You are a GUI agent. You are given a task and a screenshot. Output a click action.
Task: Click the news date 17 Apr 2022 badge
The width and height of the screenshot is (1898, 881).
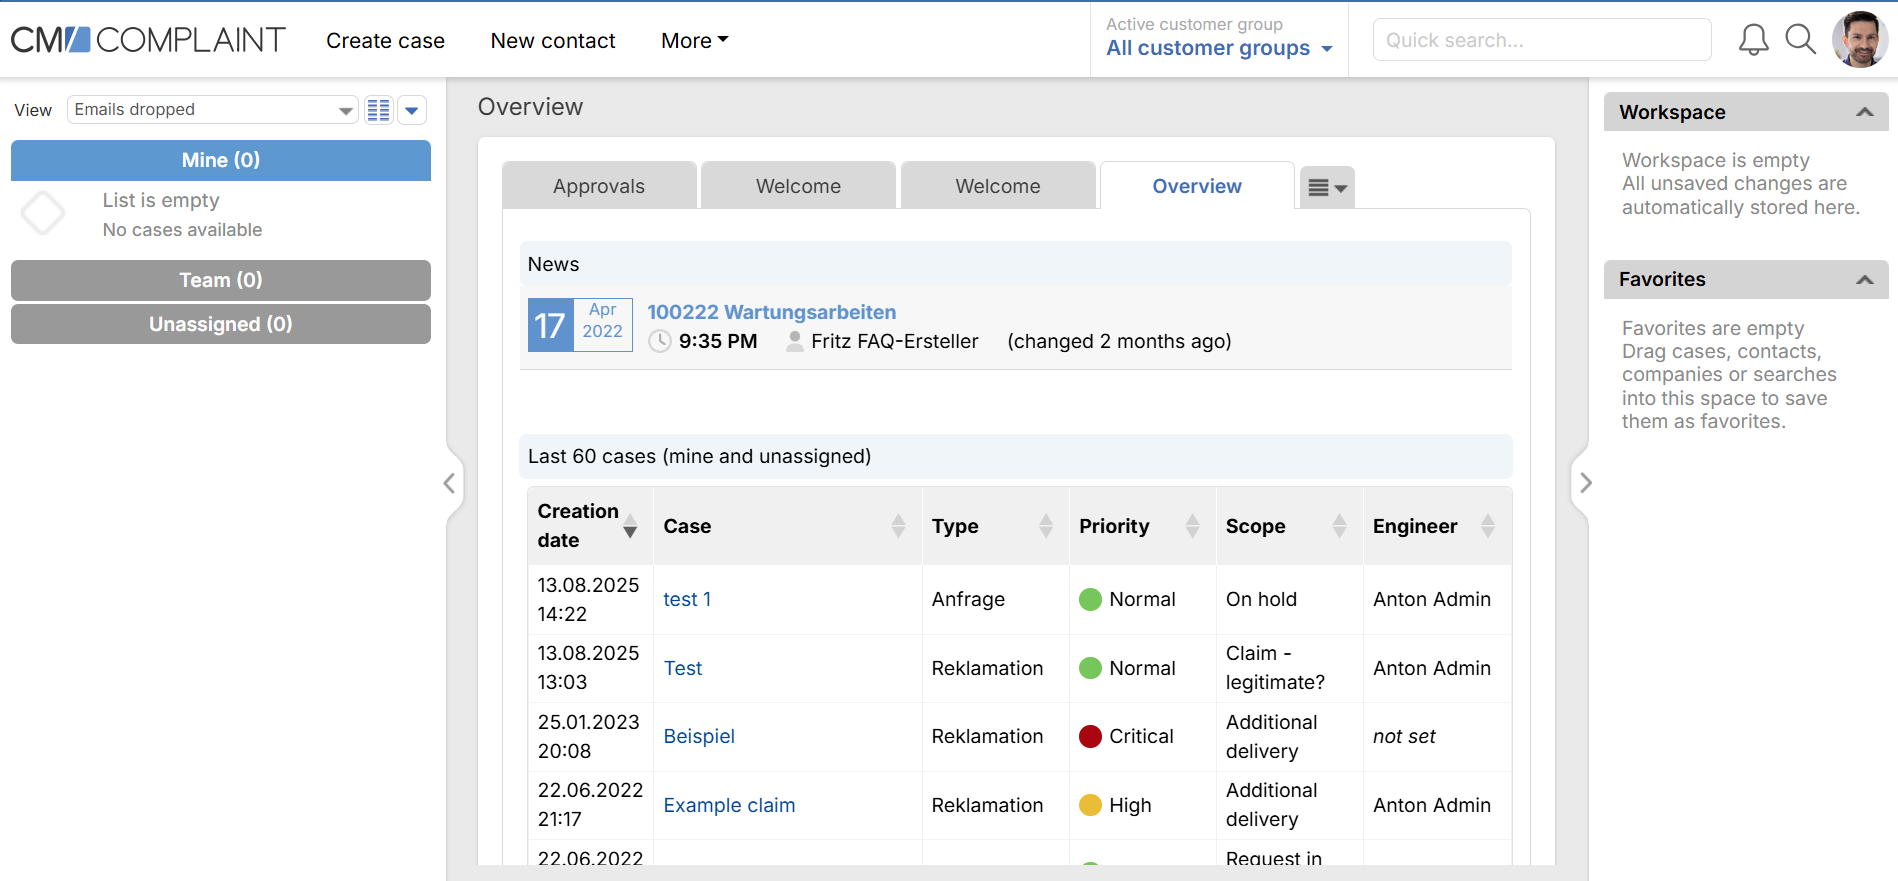[580, 325]
